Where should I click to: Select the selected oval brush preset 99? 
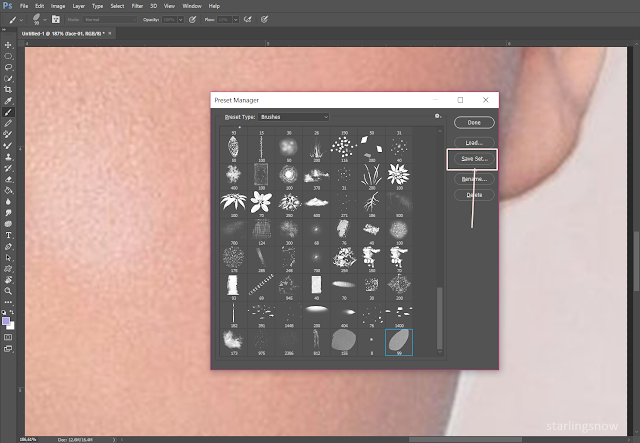399,342
